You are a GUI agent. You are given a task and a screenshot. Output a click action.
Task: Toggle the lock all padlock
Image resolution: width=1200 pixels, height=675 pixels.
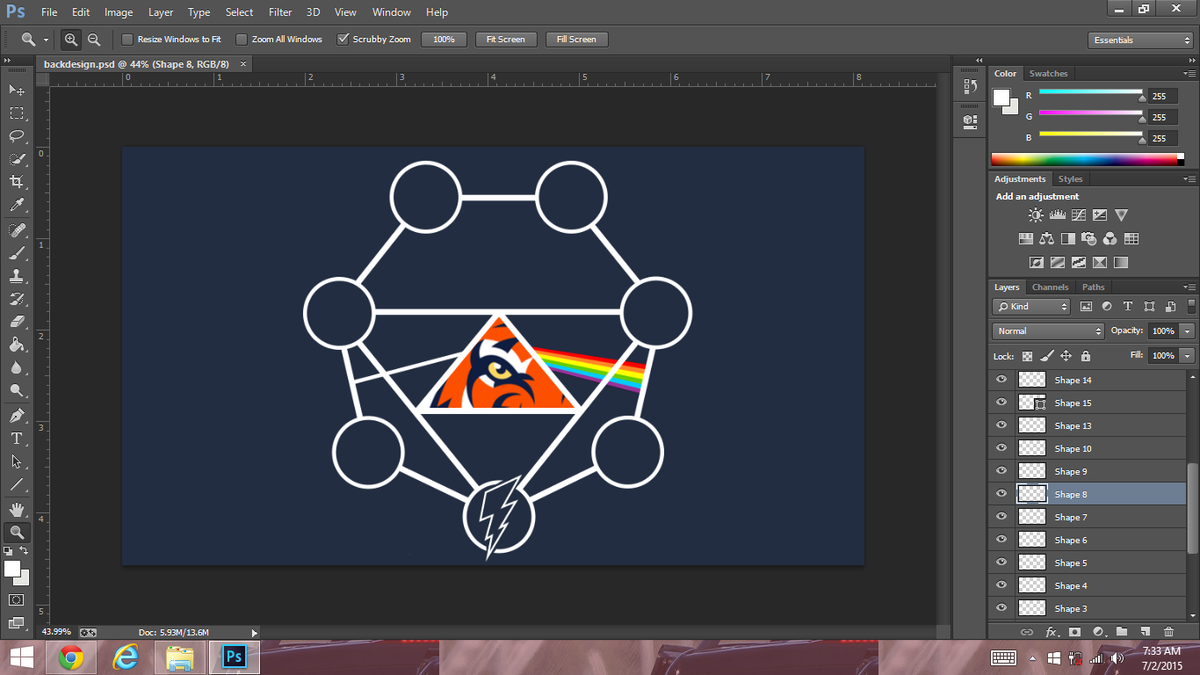pyautogui.click(x=1086, y=356)
